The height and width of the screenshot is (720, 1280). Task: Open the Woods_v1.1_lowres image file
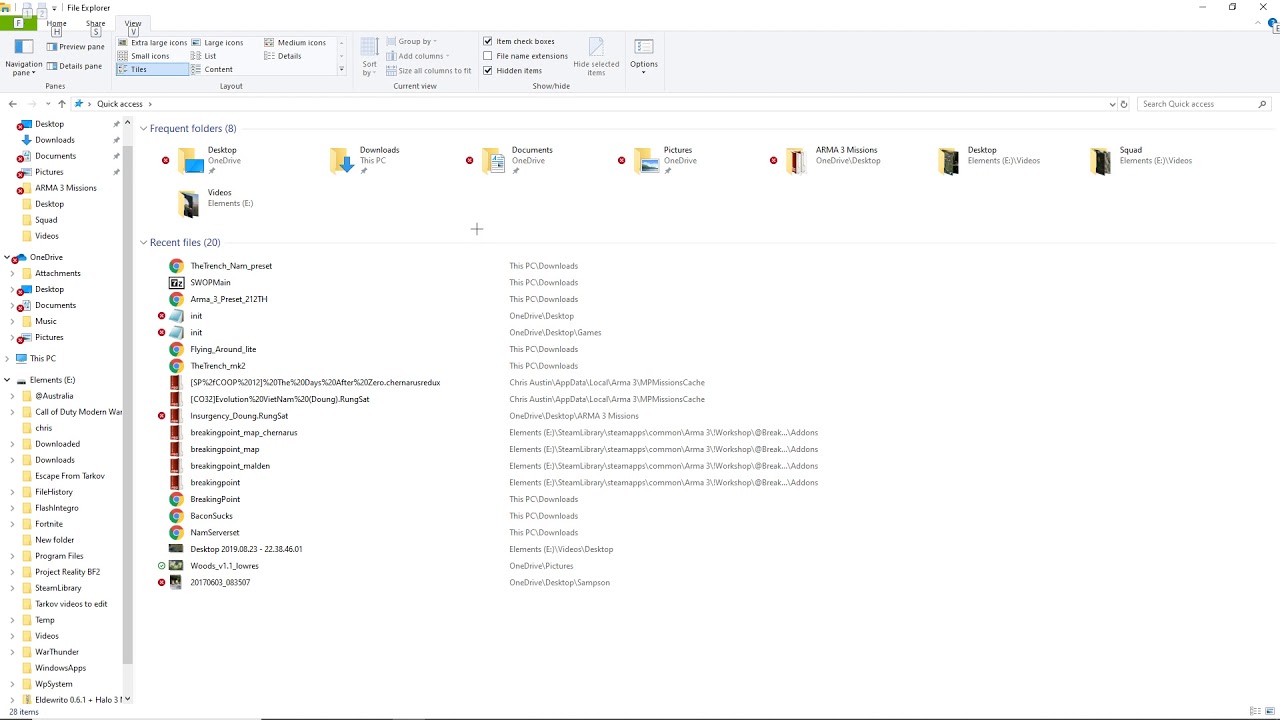click(x=224, y=566)
